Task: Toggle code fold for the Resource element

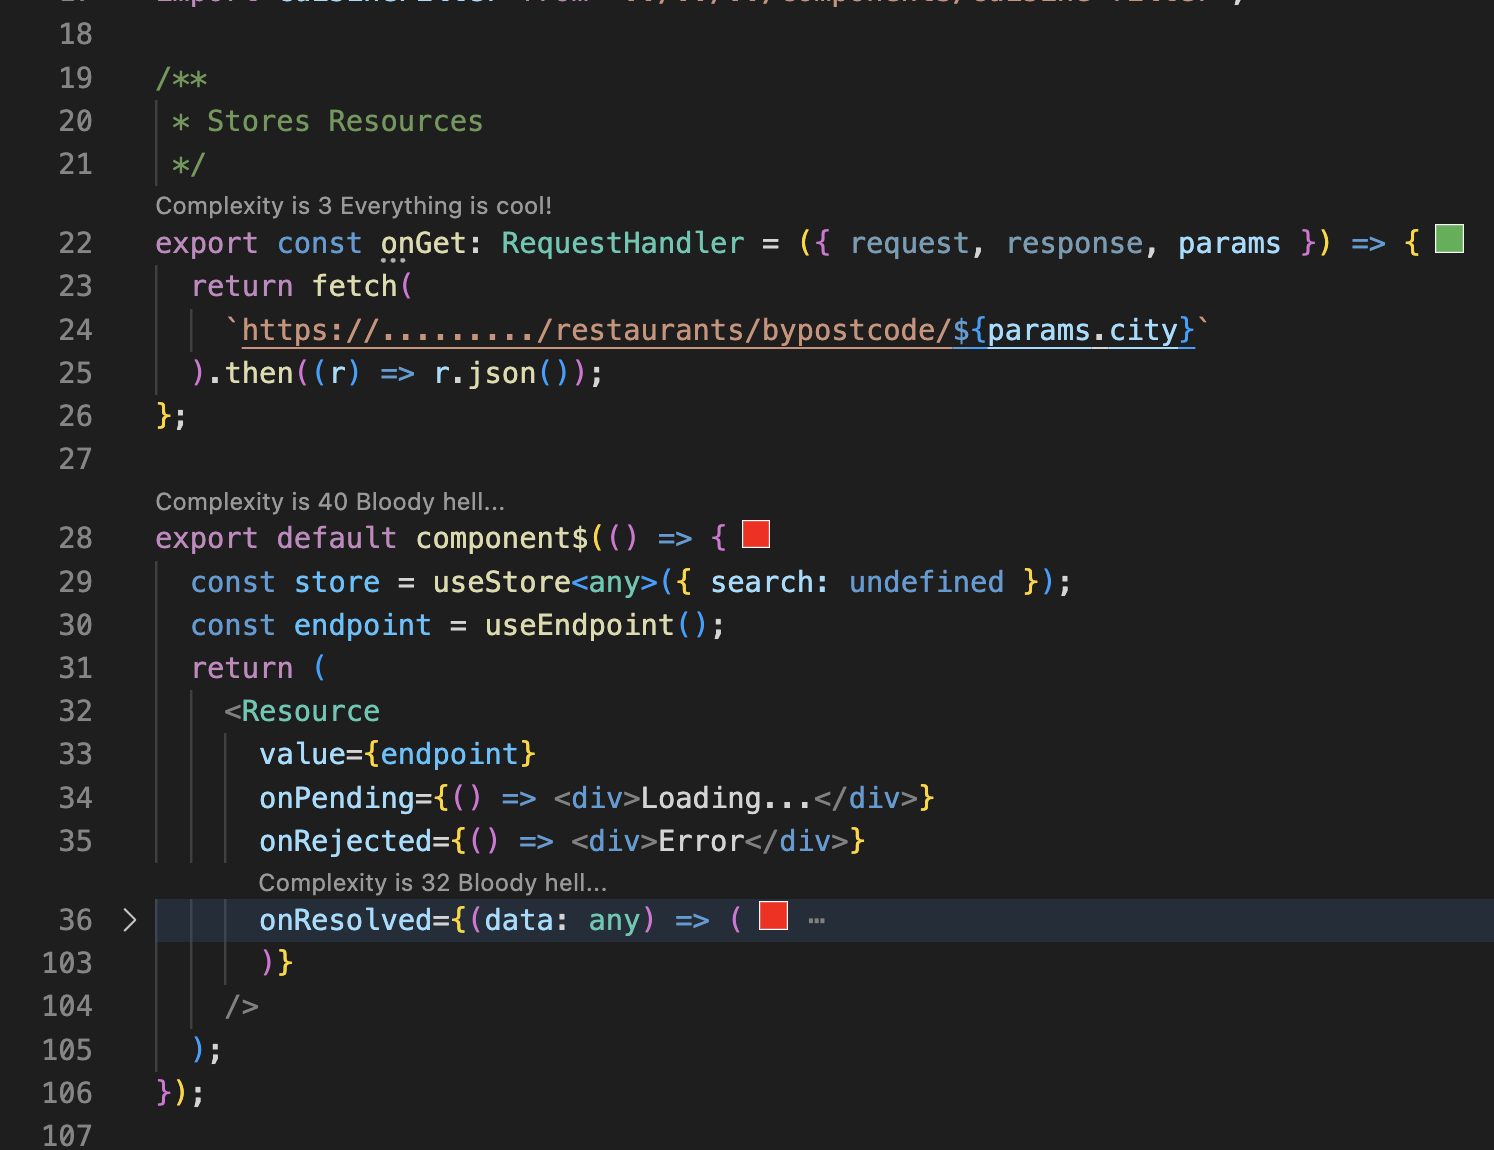Action: [130, 710]
